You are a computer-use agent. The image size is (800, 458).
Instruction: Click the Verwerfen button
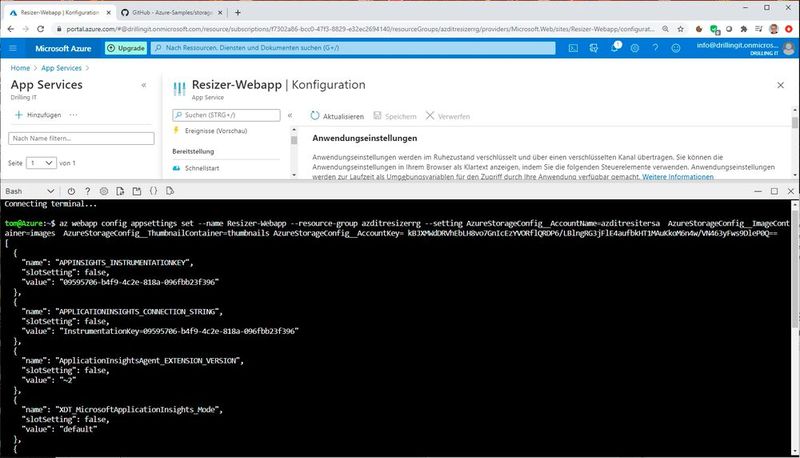pyautogui.click(x=448, y=116)
